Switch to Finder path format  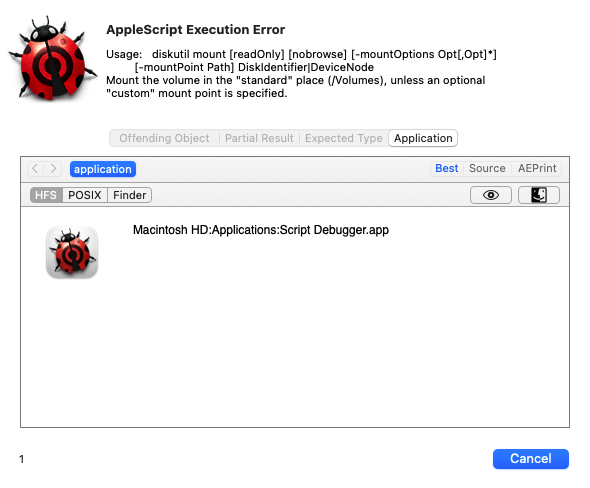coord(129,195)
